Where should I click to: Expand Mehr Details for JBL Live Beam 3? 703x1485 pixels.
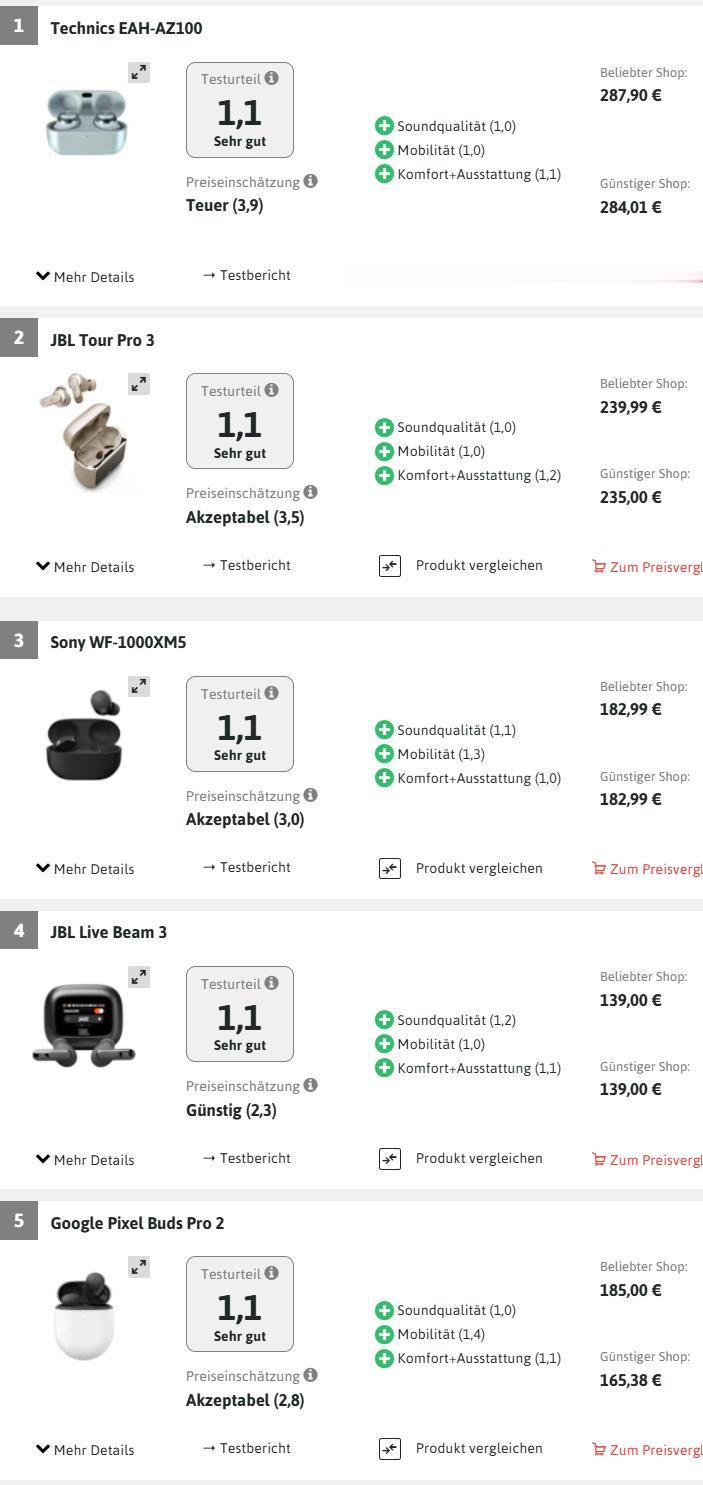click(84, 1160)
